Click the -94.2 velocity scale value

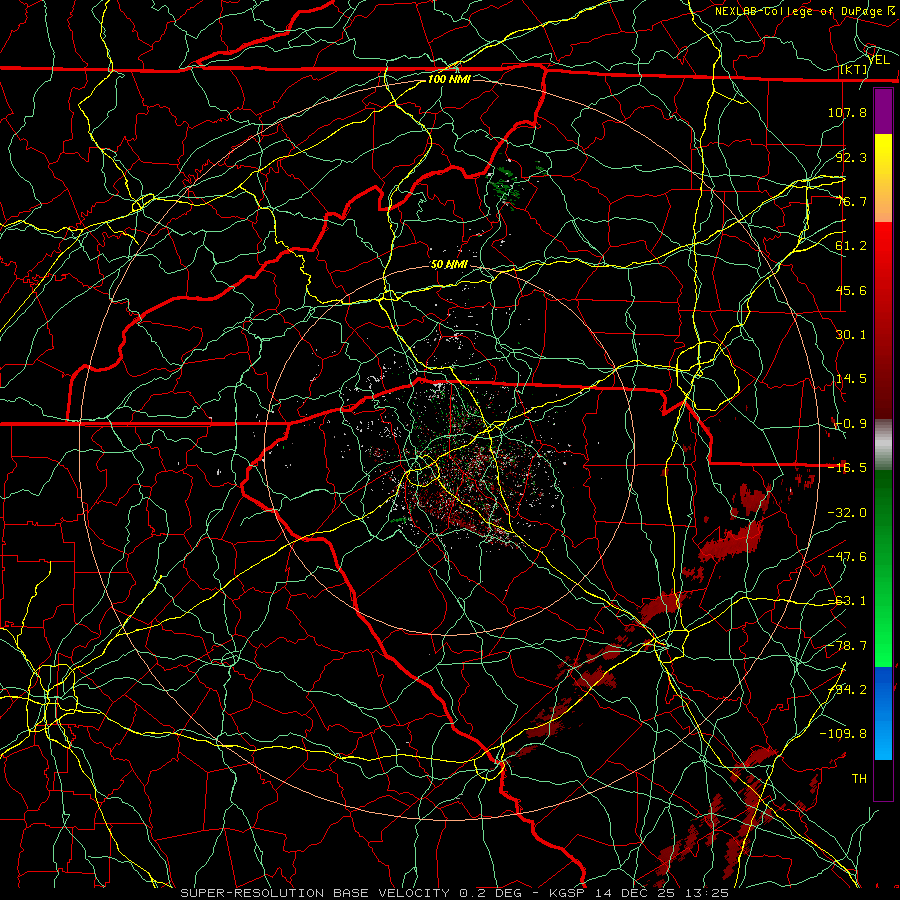(x=847, y=690)
